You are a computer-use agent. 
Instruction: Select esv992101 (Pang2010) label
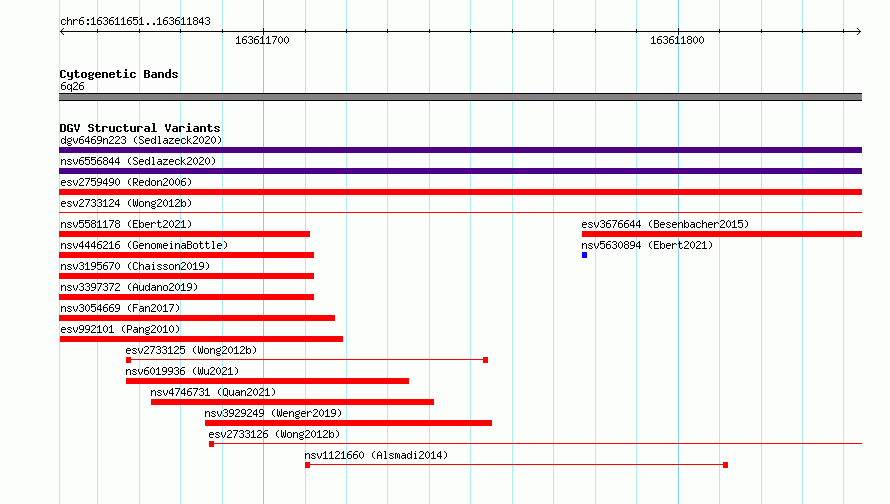120,329
